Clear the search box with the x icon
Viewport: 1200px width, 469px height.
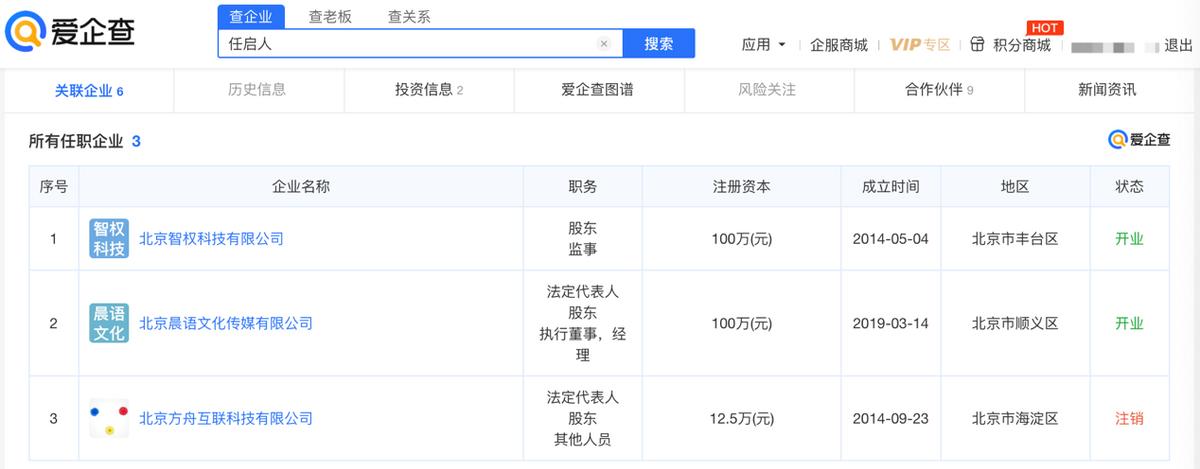click(x=604, y=44)
